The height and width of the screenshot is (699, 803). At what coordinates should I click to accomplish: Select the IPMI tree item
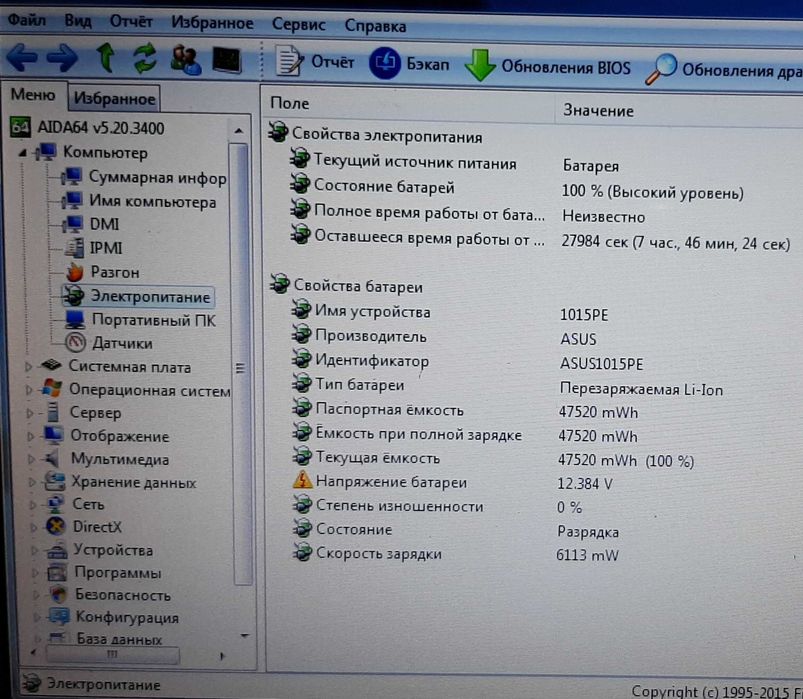click(94, 248)
